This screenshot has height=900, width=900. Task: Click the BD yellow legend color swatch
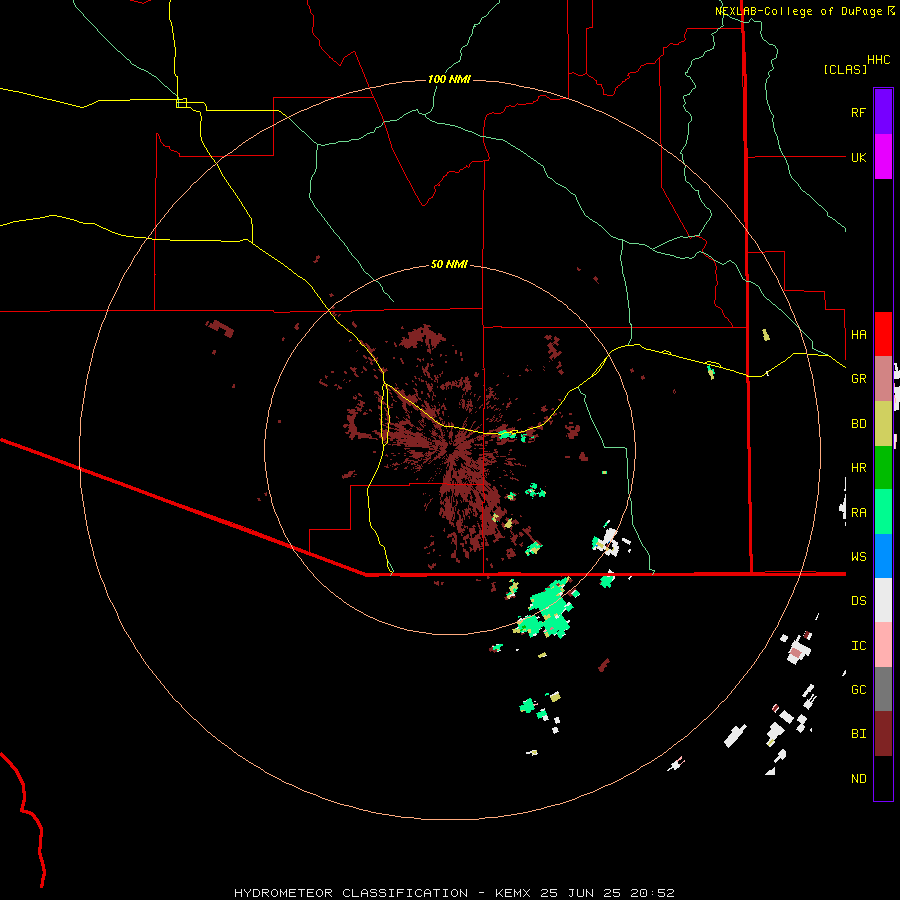[883, 424]
